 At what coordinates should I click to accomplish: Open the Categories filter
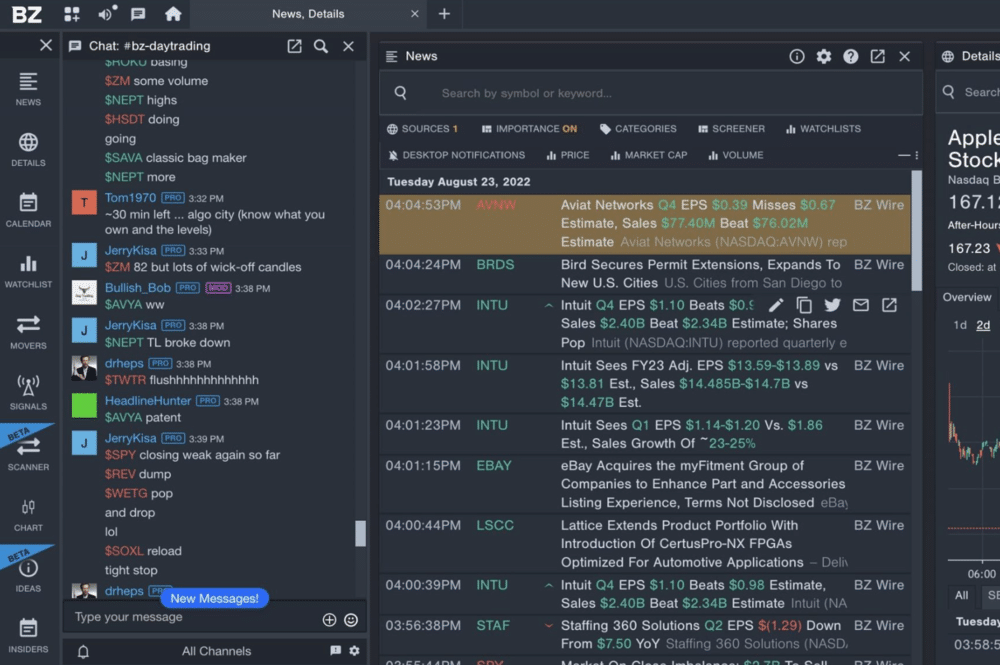pos(638,129)
